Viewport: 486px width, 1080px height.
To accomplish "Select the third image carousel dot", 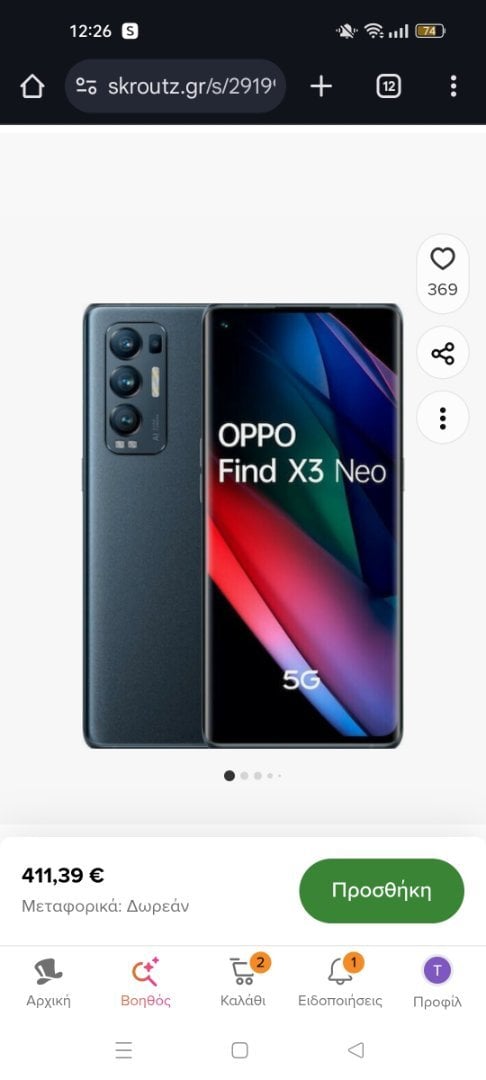I will [x=257, y=776].
